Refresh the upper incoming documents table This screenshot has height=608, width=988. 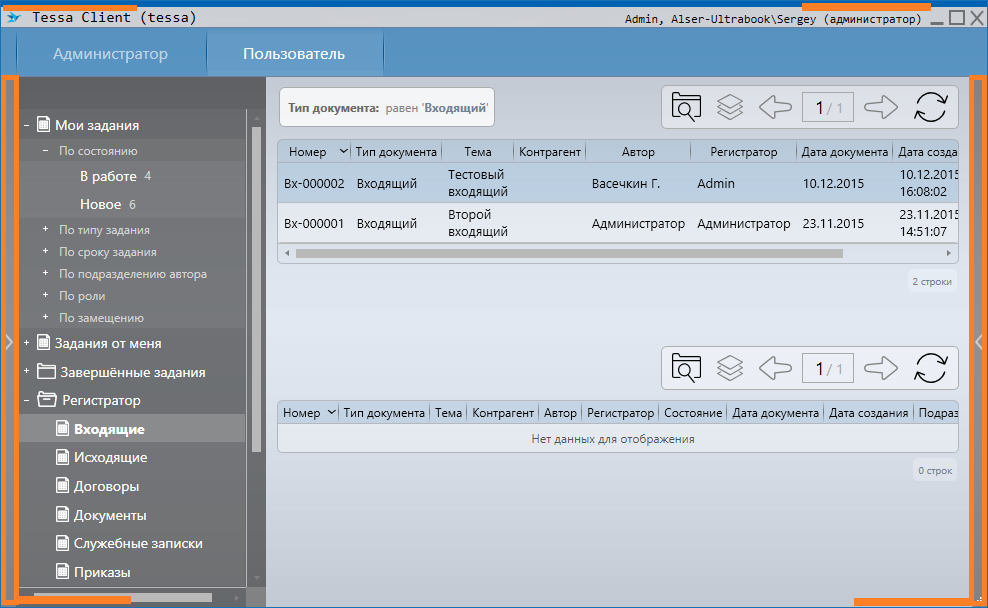pos(930,107)
